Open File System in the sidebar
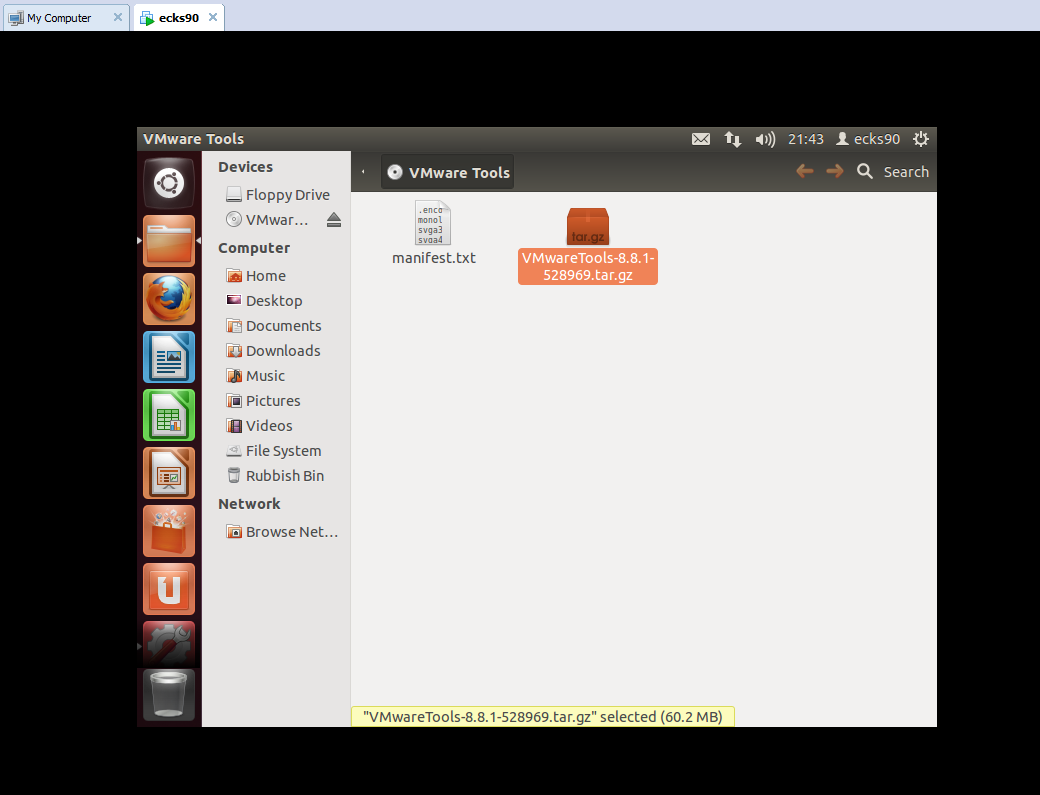The width and height of the screenshot is (1040, 795). pyautogui.click(x=273, y=451)
